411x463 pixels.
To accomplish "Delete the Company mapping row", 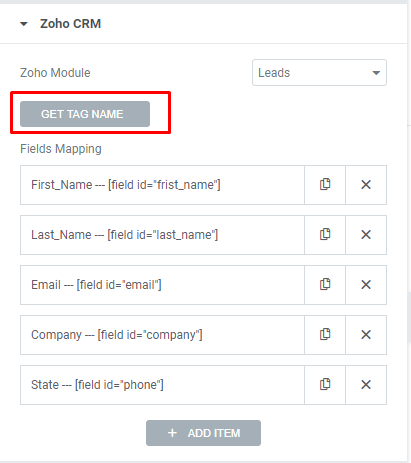I will point(366,335).
